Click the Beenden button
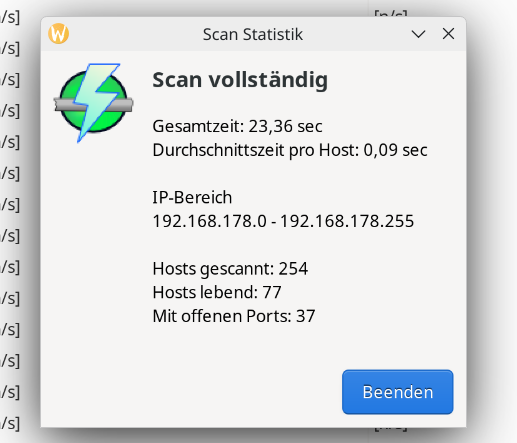The image size is (517, 443). coord(397,392)
